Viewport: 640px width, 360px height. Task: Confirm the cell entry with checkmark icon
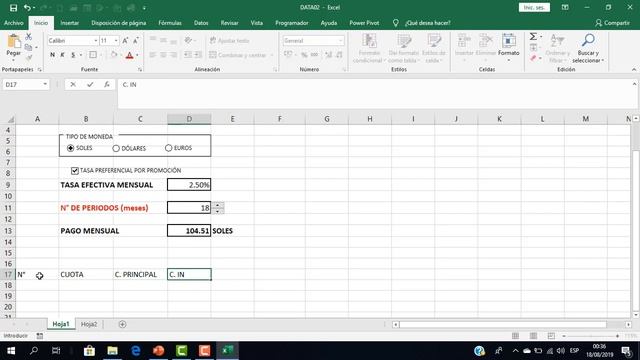coord(90,84)
